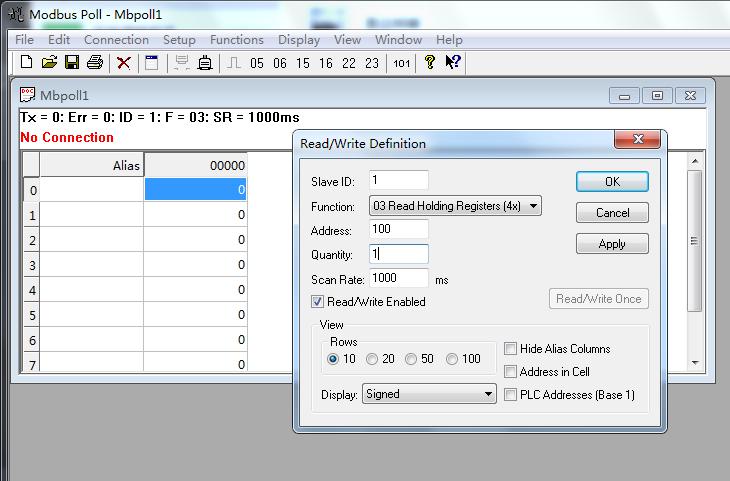The height and width of the screenshot is (481, 730).
Task: Expand the Display format dropdown
Action: (429, 394)
